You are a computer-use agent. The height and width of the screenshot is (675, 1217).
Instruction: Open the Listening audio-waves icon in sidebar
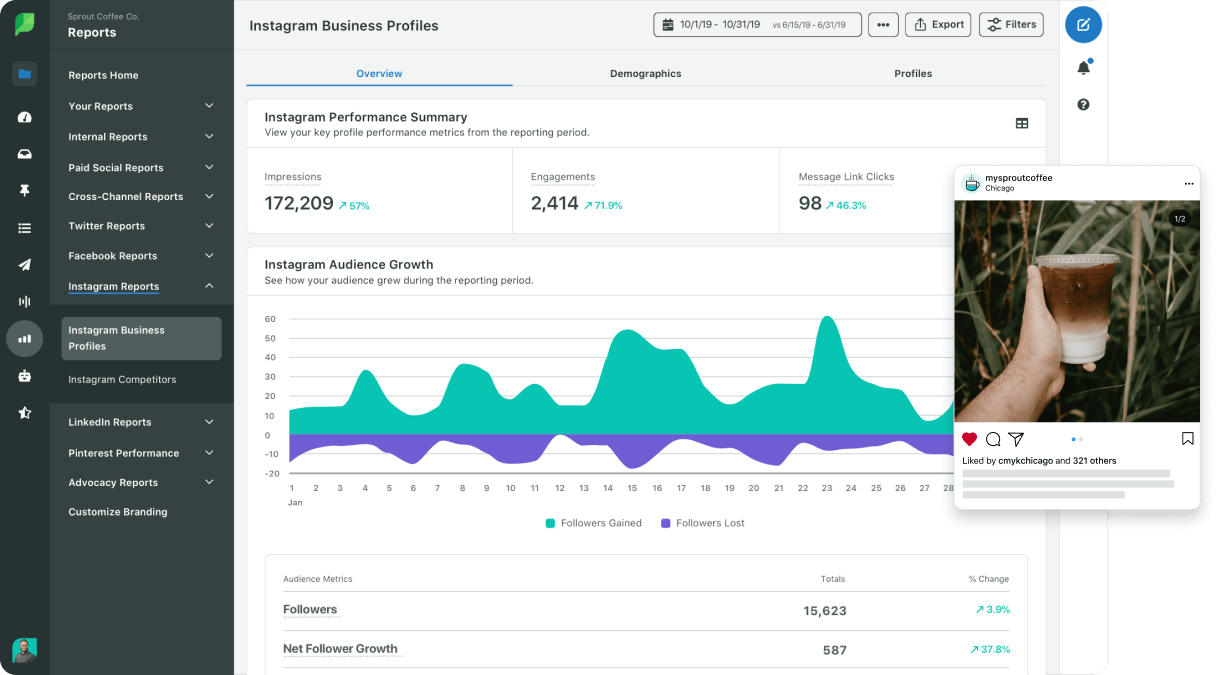pyautogui.click(x=24, y=301)
